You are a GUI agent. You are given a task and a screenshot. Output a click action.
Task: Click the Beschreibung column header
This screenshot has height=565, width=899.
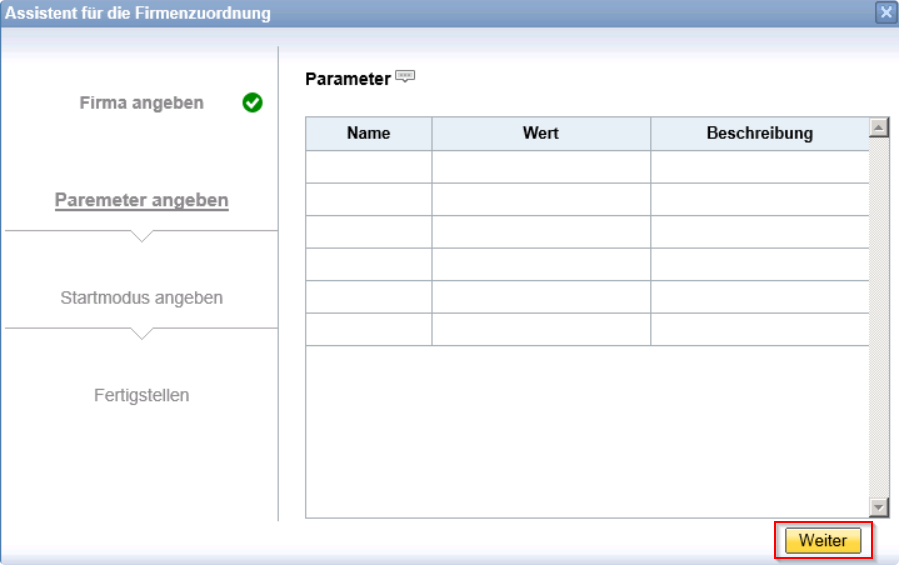760,134
